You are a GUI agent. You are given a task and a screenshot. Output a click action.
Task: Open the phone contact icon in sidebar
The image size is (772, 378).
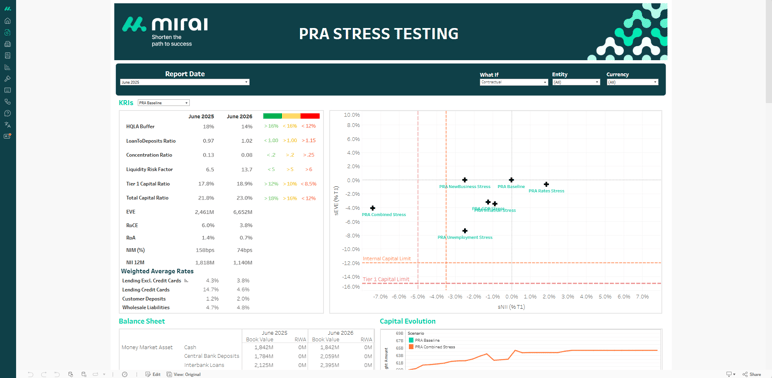point(7,102)
